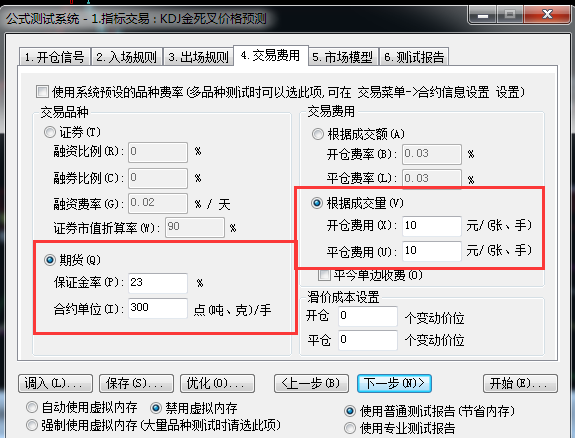Select the 期货(Q) radio option
Image resolution: width=575 pixels, height=438 pixels.
click(50, 260)
